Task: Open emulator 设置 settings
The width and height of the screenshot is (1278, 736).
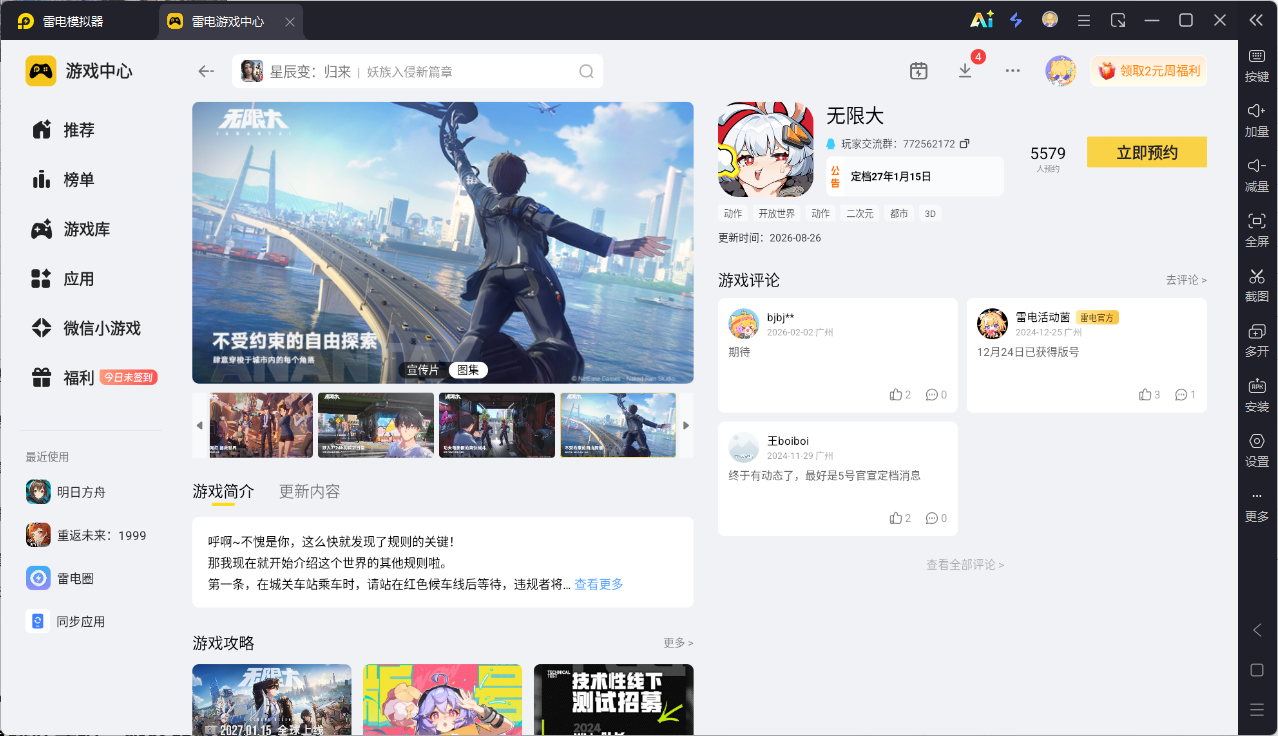Action: pos(1257,450)
